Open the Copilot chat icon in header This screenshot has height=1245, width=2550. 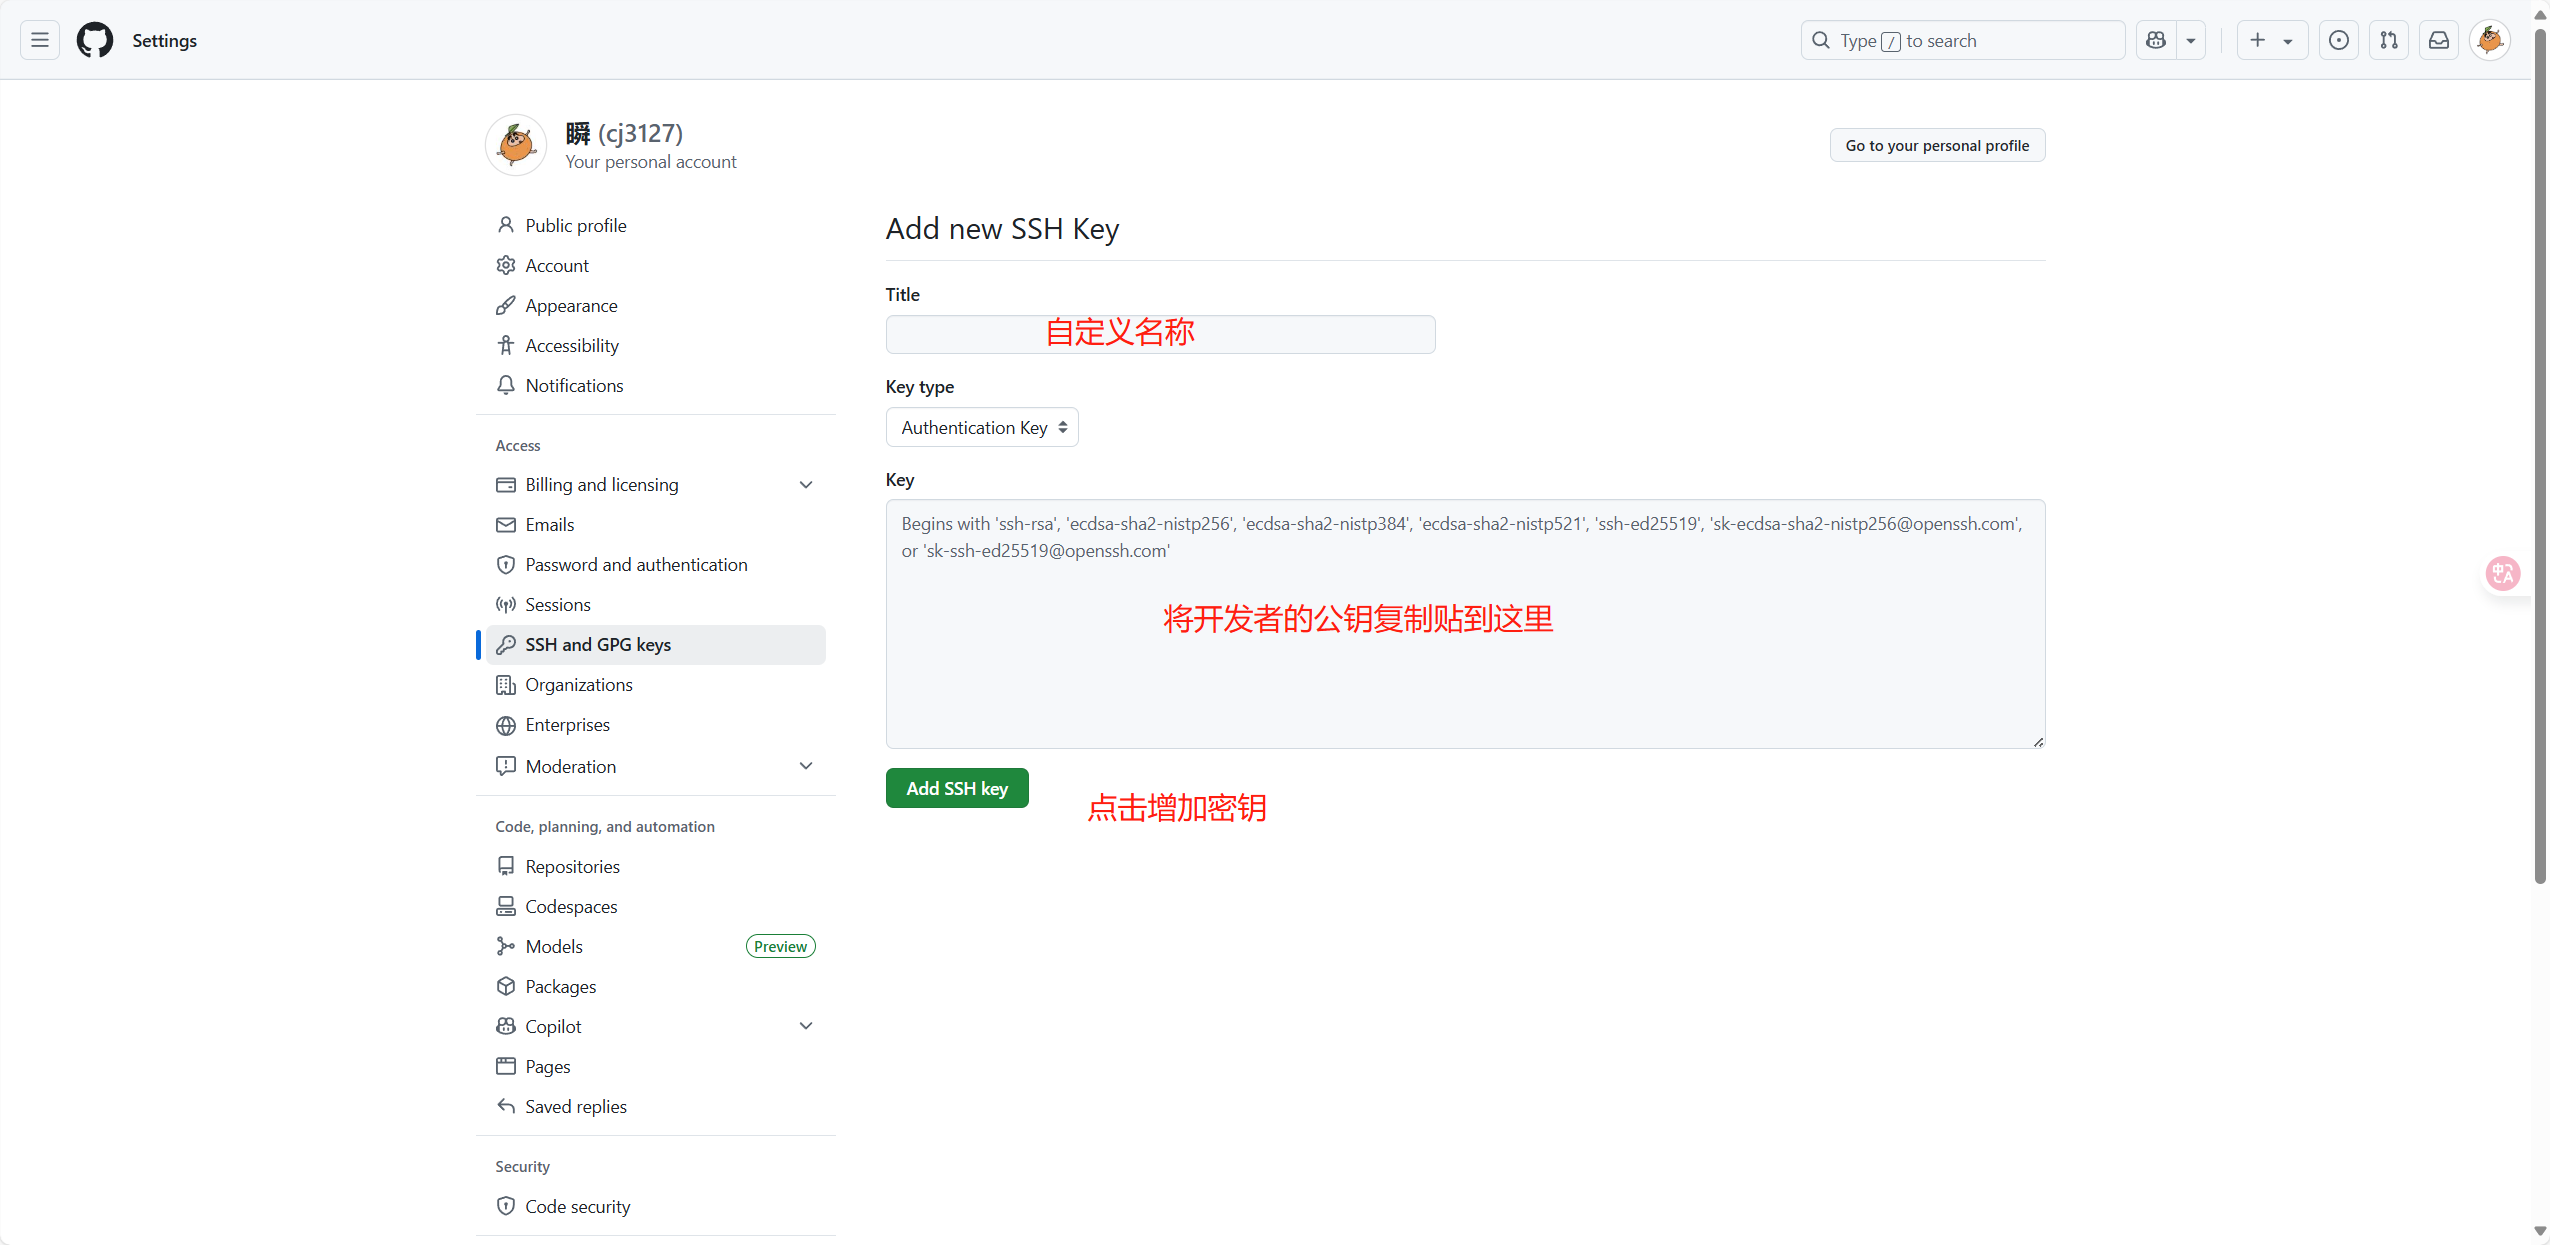2156,40
